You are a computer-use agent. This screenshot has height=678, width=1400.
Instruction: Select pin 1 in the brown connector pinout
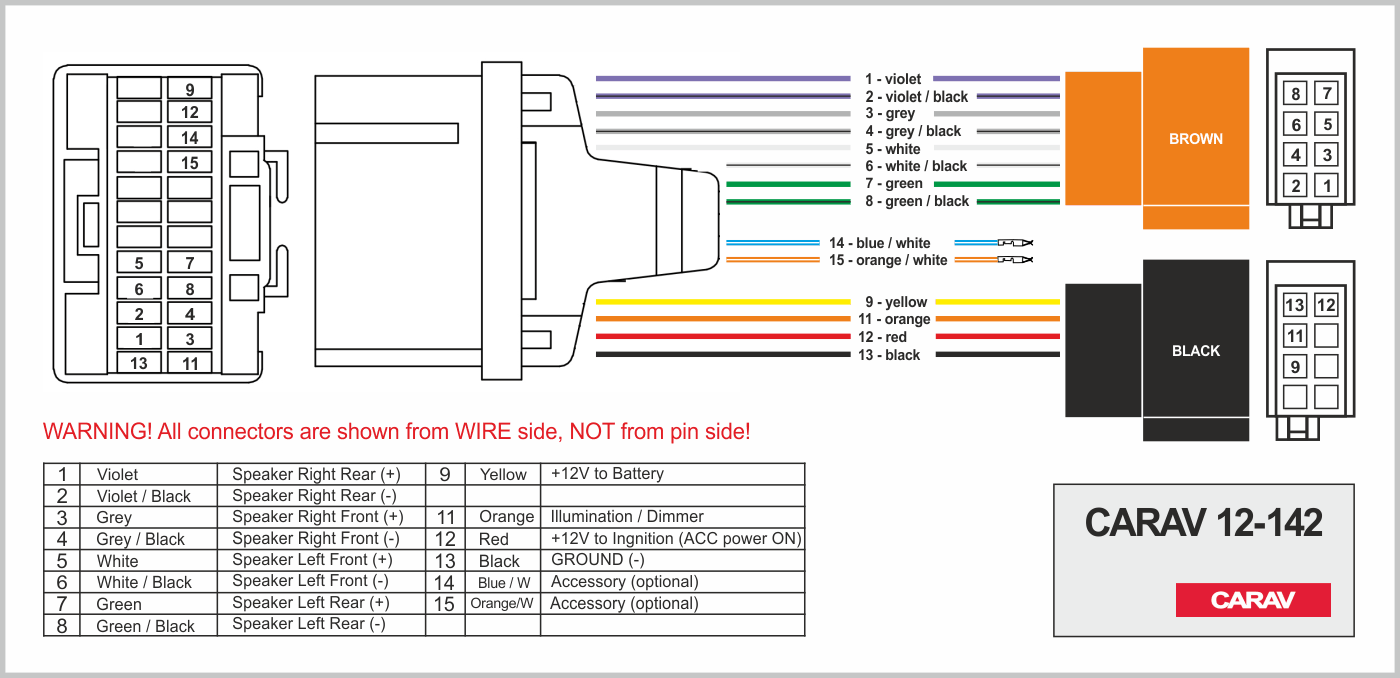[1327, 186]
